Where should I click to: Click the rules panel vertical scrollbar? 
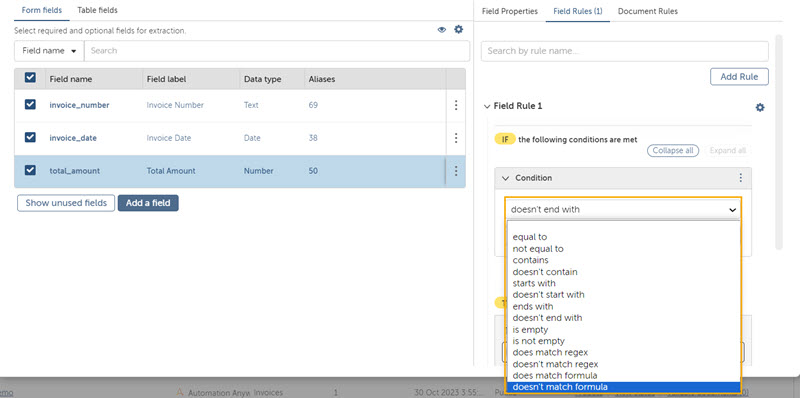coord(778,142)
